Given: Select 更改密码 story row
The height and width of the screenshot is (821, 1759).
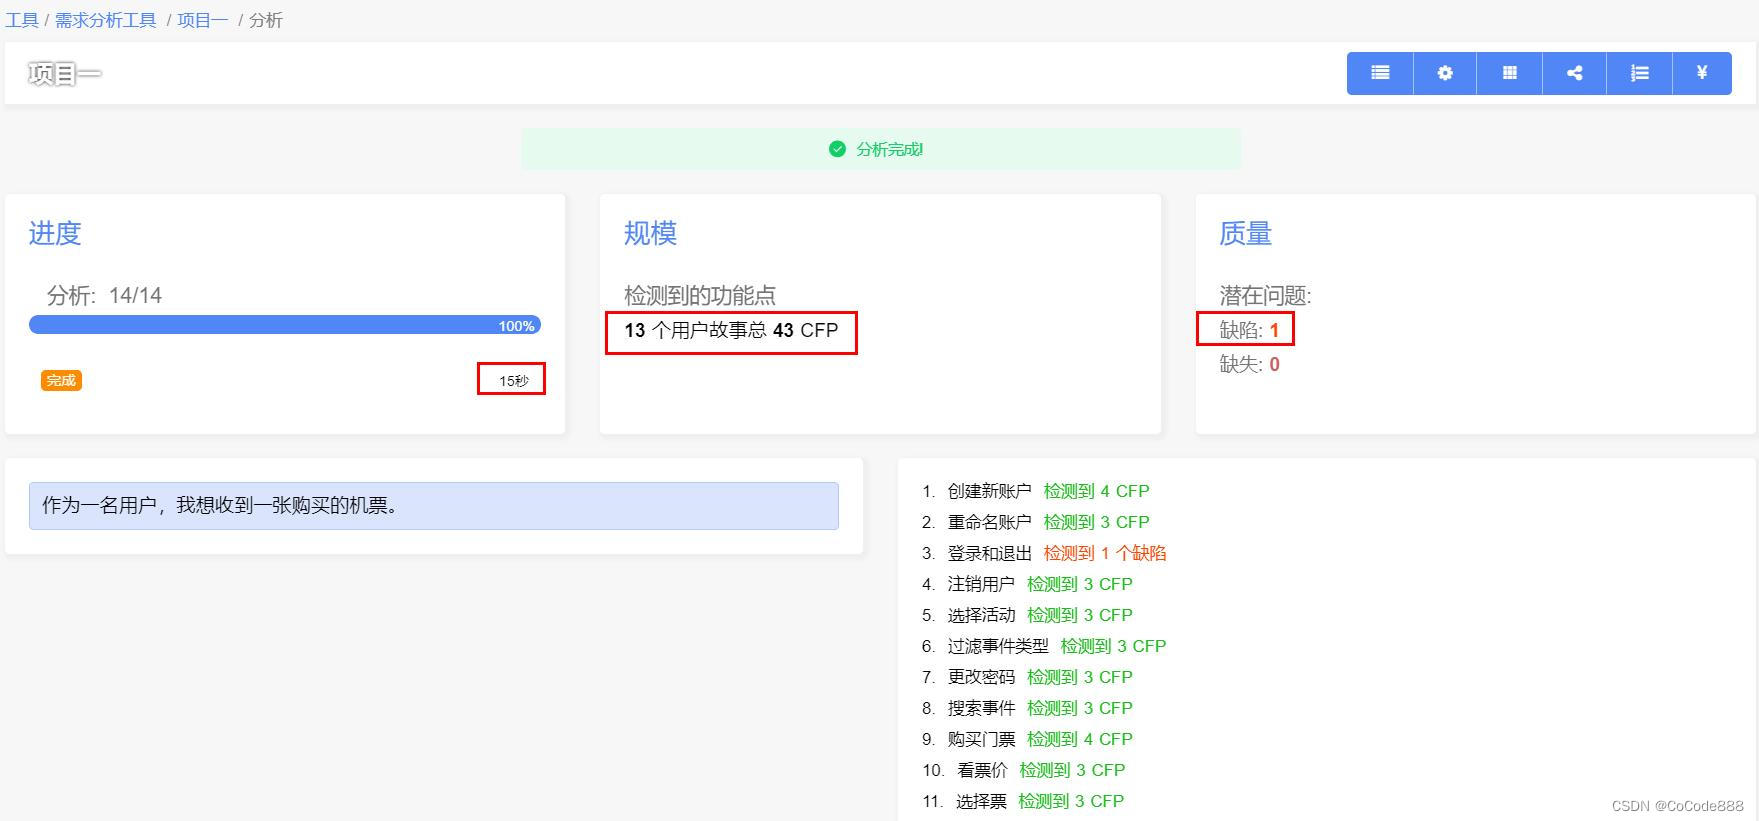Looking at the screenshot, I should [1027, 677].
